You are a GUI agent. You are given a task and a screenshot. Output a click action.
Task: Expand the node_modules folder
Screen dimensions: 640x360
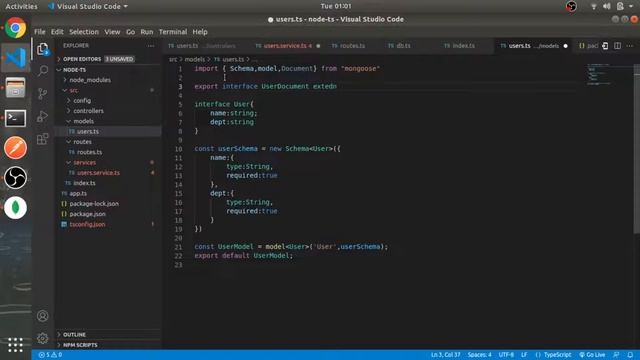(108, 80)
